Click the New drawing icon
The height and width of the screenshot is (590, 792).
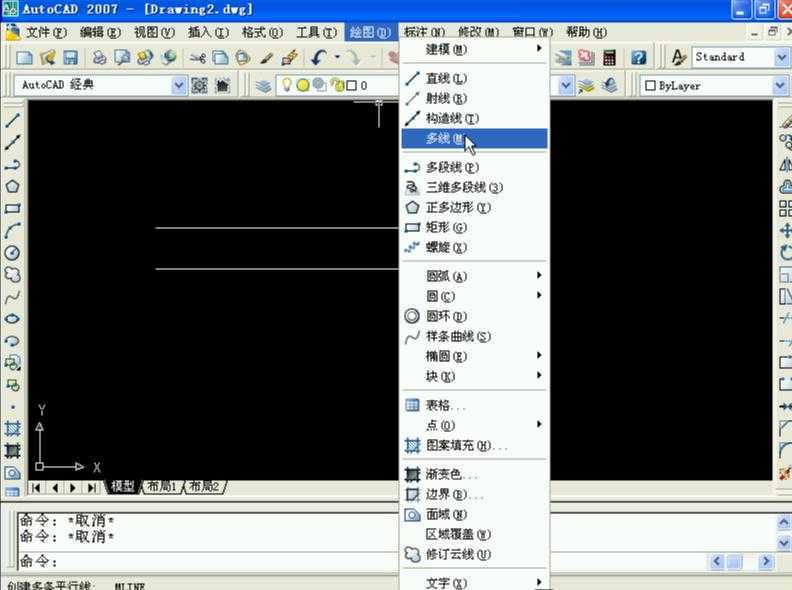click(x=24, y=58)
